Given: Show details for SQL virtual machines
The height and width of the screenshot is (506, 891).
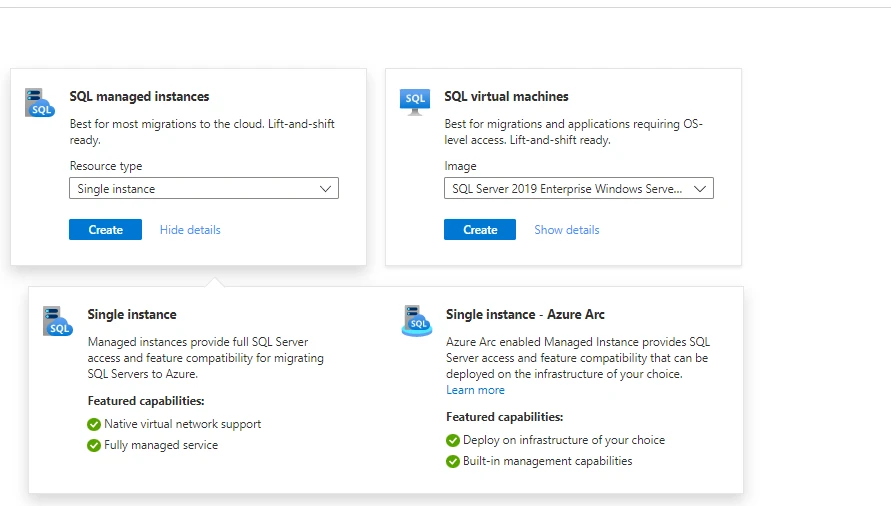Looking at the screenshot, I should tap(567, 230).
